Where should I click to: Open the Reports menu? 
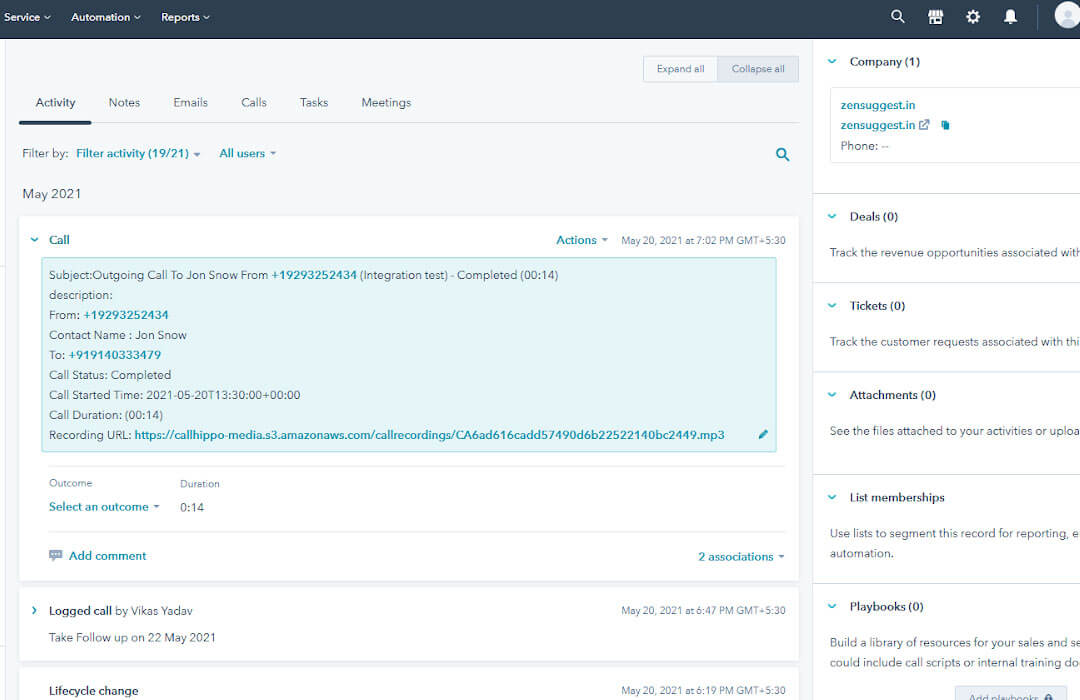pyautogui.click(x=185, y=17)
